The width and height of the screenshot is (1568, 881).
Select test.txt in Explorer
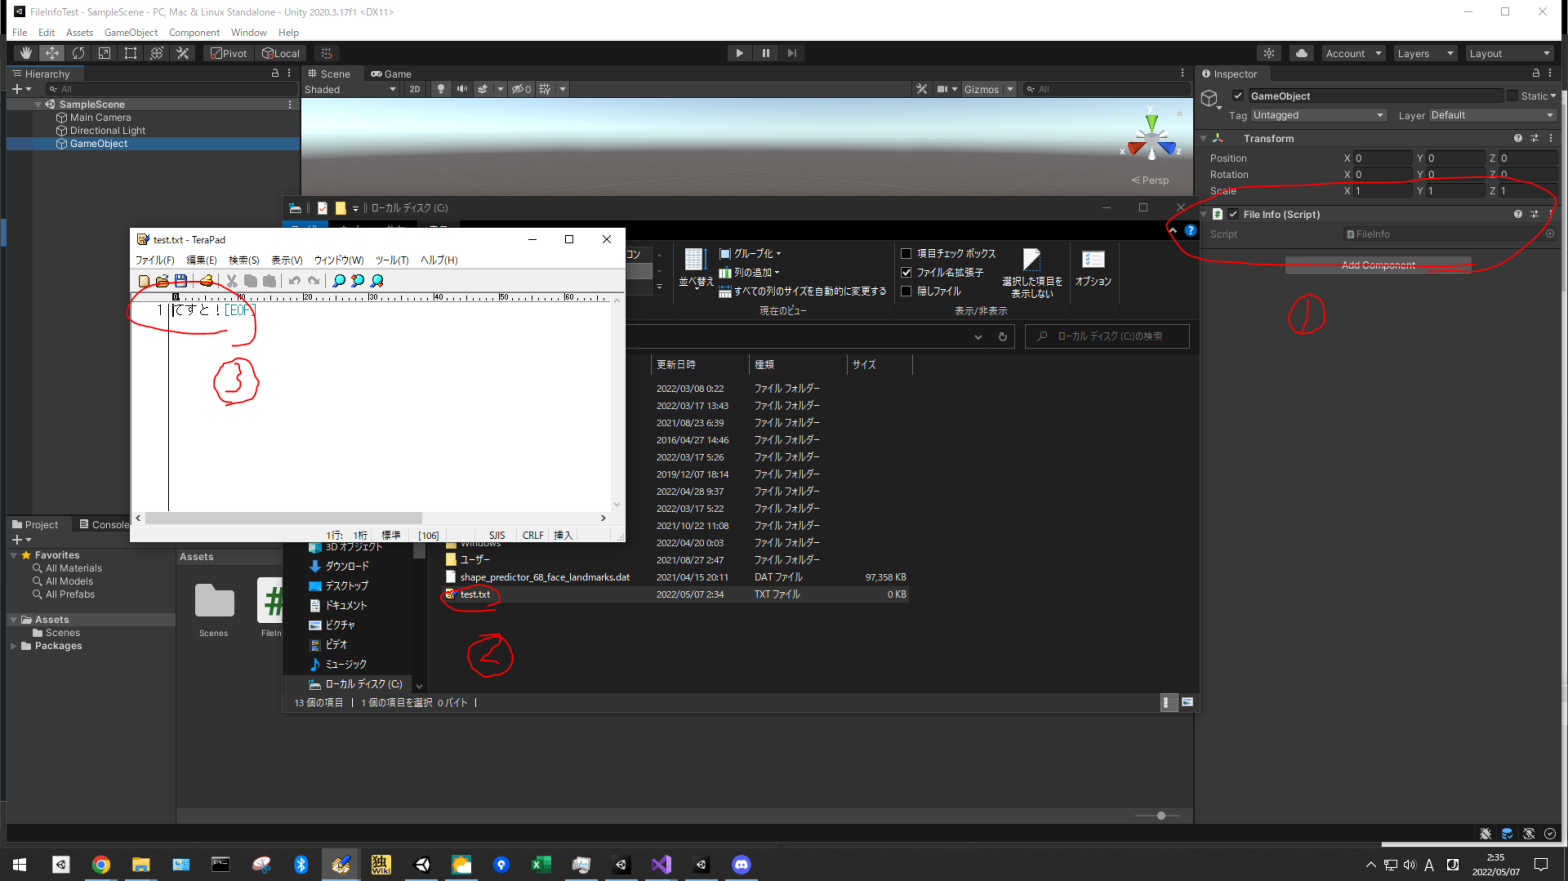(475, 594)
